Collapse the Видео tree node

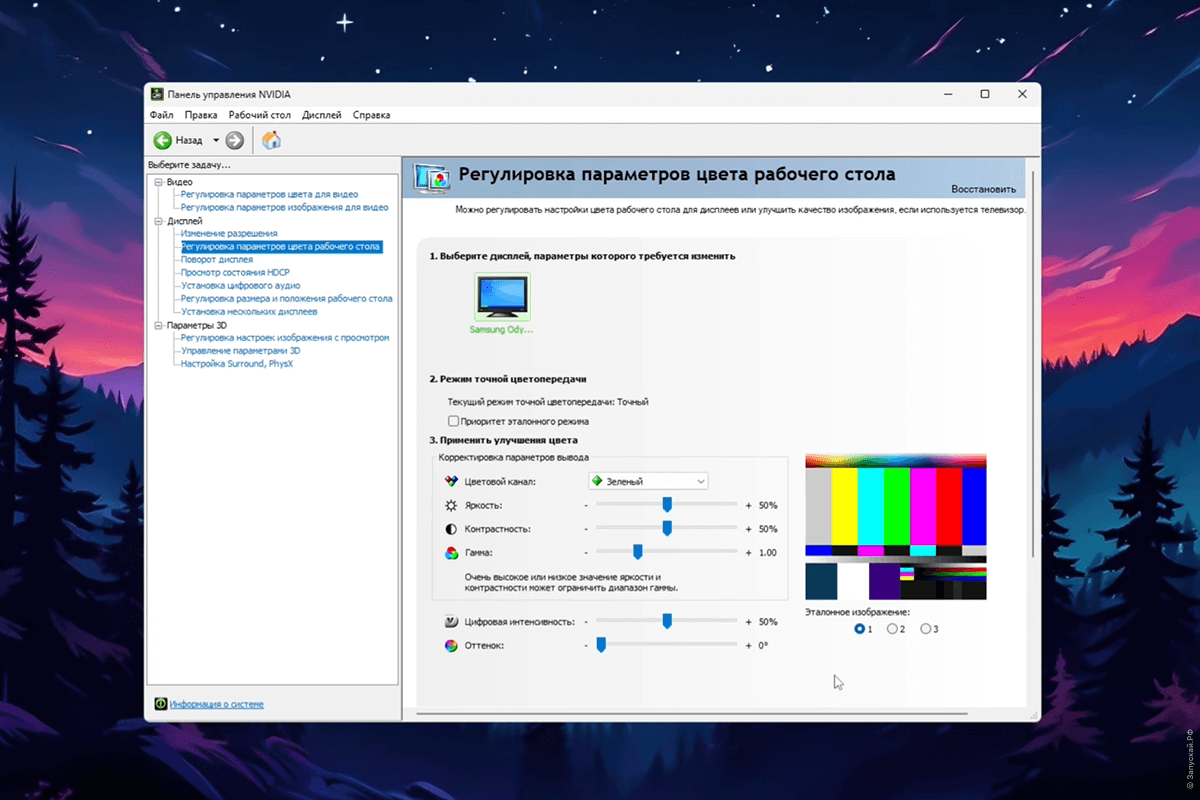click(158, 182)
